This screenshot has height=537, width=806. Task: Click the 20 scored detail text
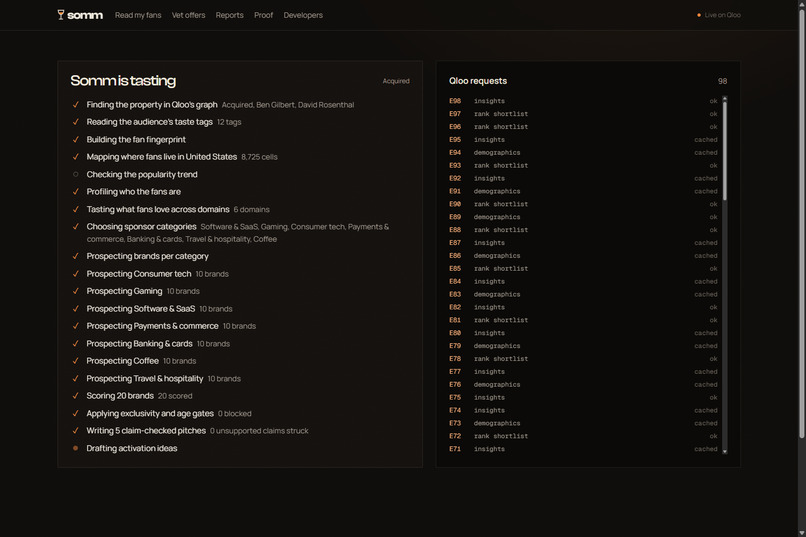175,396
